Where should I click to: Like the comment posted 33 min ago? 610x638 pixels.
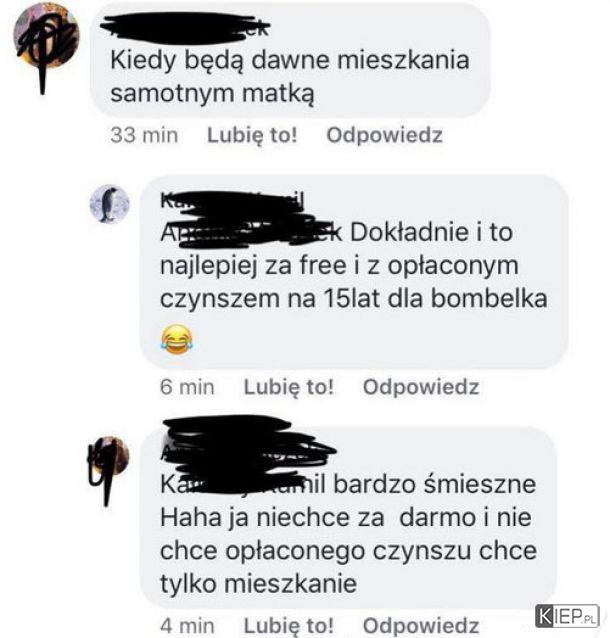pos(252,135)
